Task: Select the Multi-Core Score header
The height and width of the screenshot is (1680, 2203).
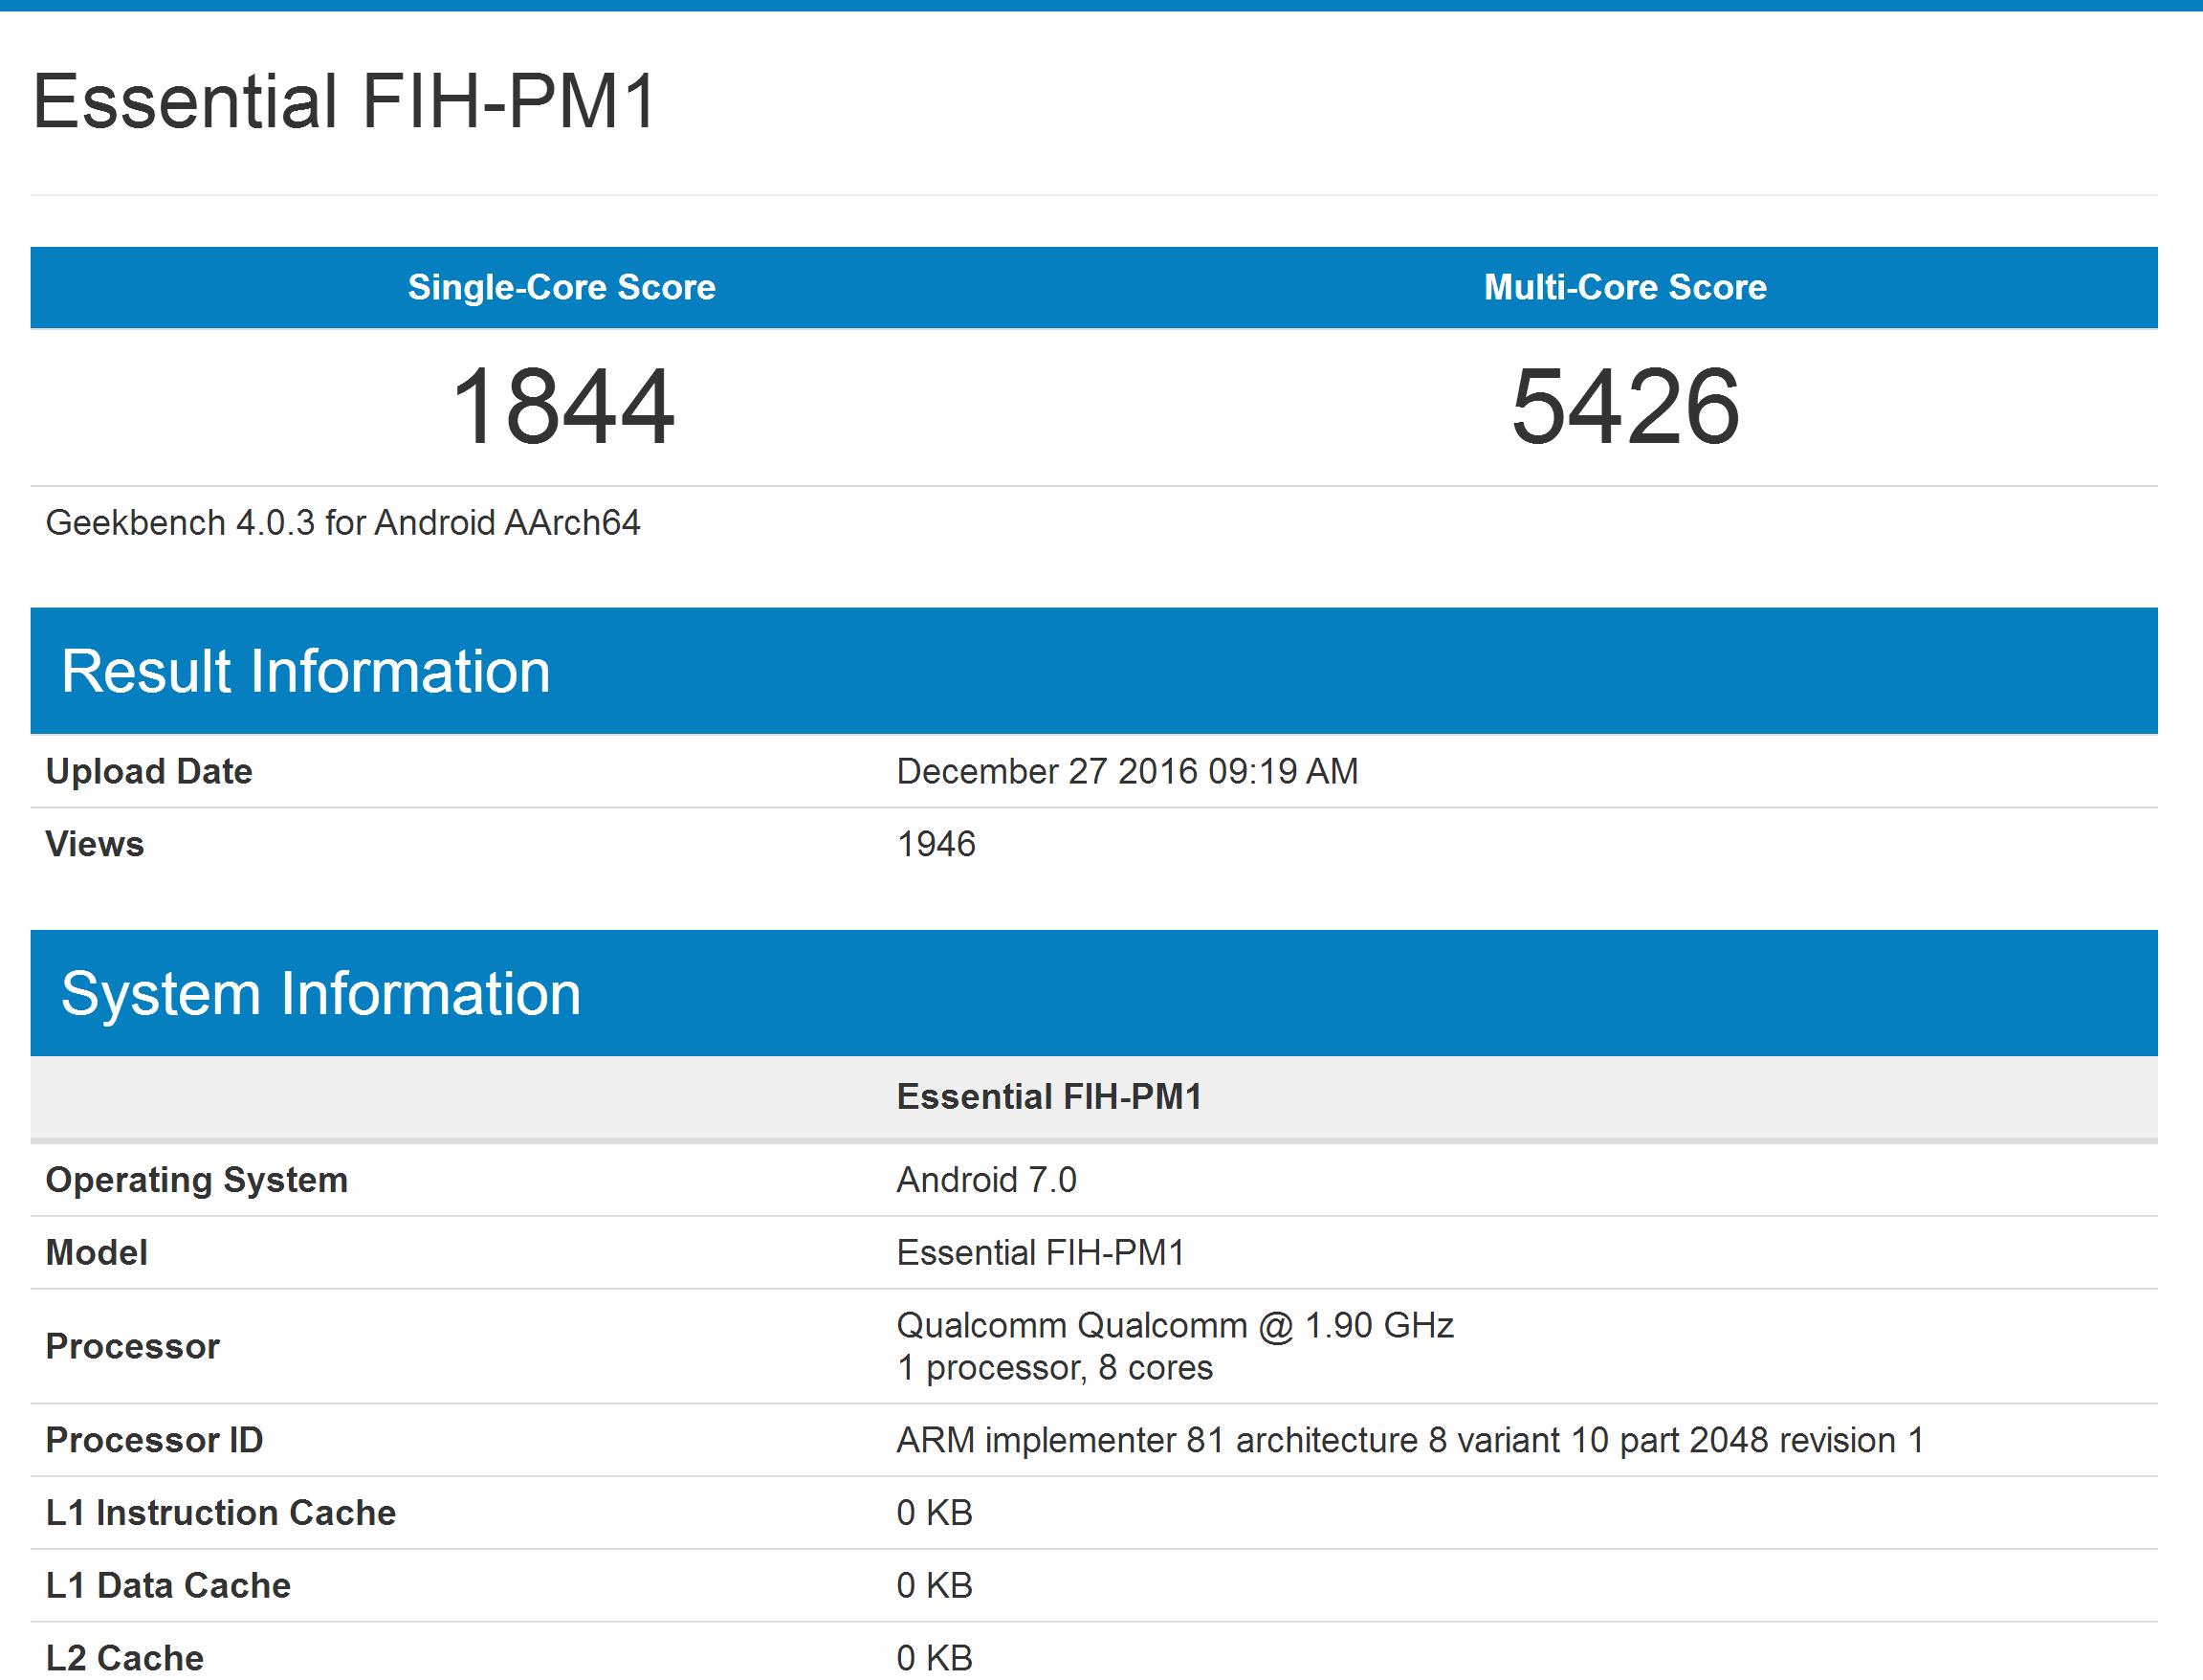Action: pos(1625,287)
